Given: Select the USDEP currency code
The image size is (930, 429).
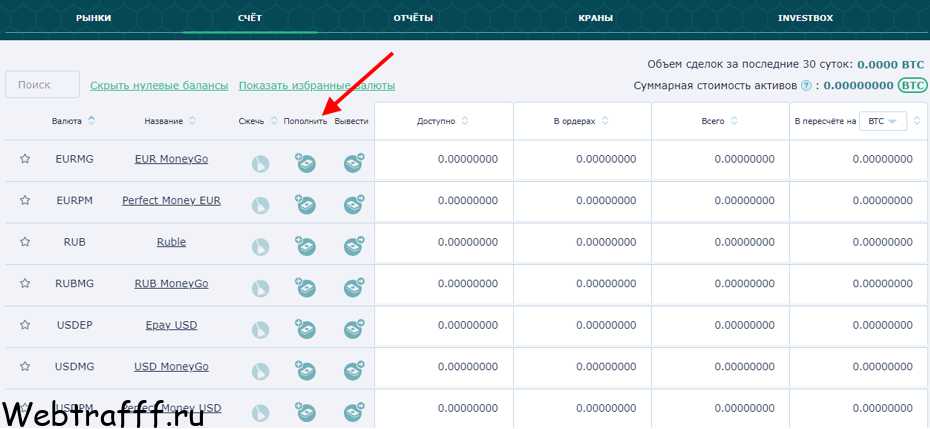Looking at the screenshot, I should [75, 325].
